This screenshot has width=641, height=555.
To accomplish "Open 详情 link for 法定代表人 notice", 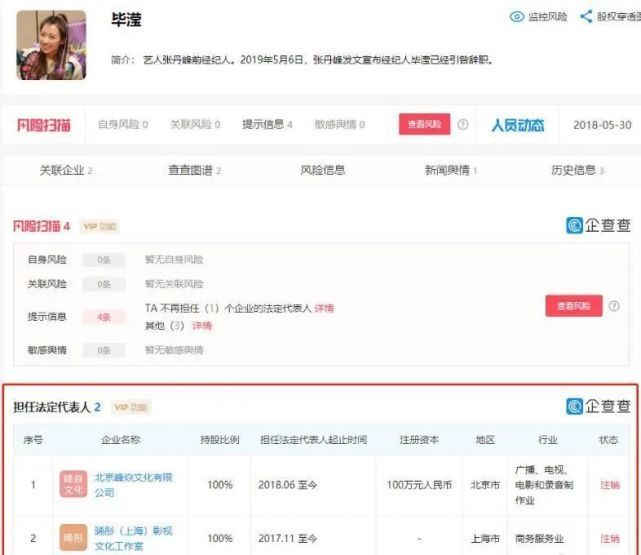I will click(324, 308).
